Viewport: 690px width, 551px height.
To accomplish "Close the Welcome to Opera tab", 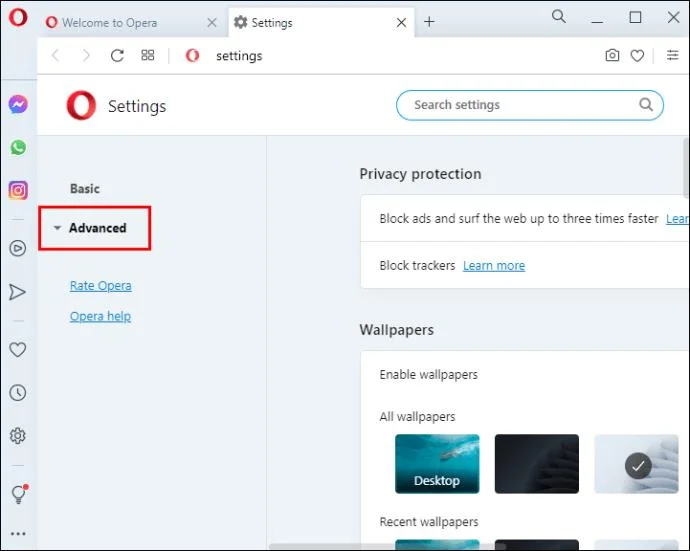I will point(212,22).
